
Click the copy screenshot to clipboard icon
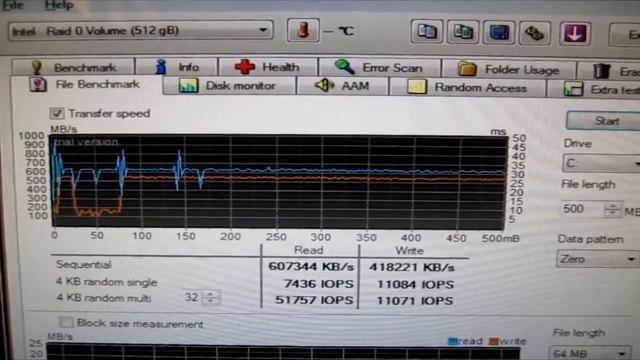coord(463,32)
